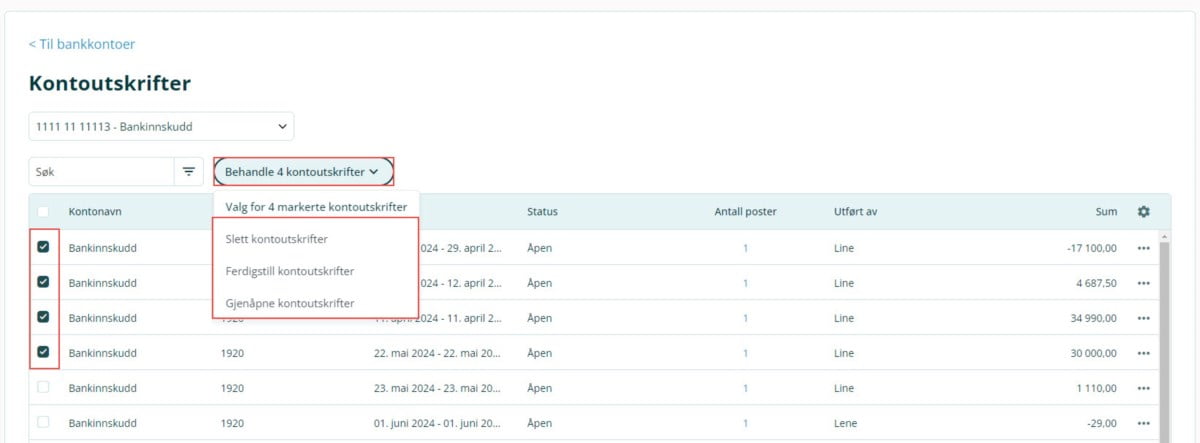Screen dimensions: 1200x443
Task: Choose Gjenåpne kontoutskrifter option
Action: point(289,303)
